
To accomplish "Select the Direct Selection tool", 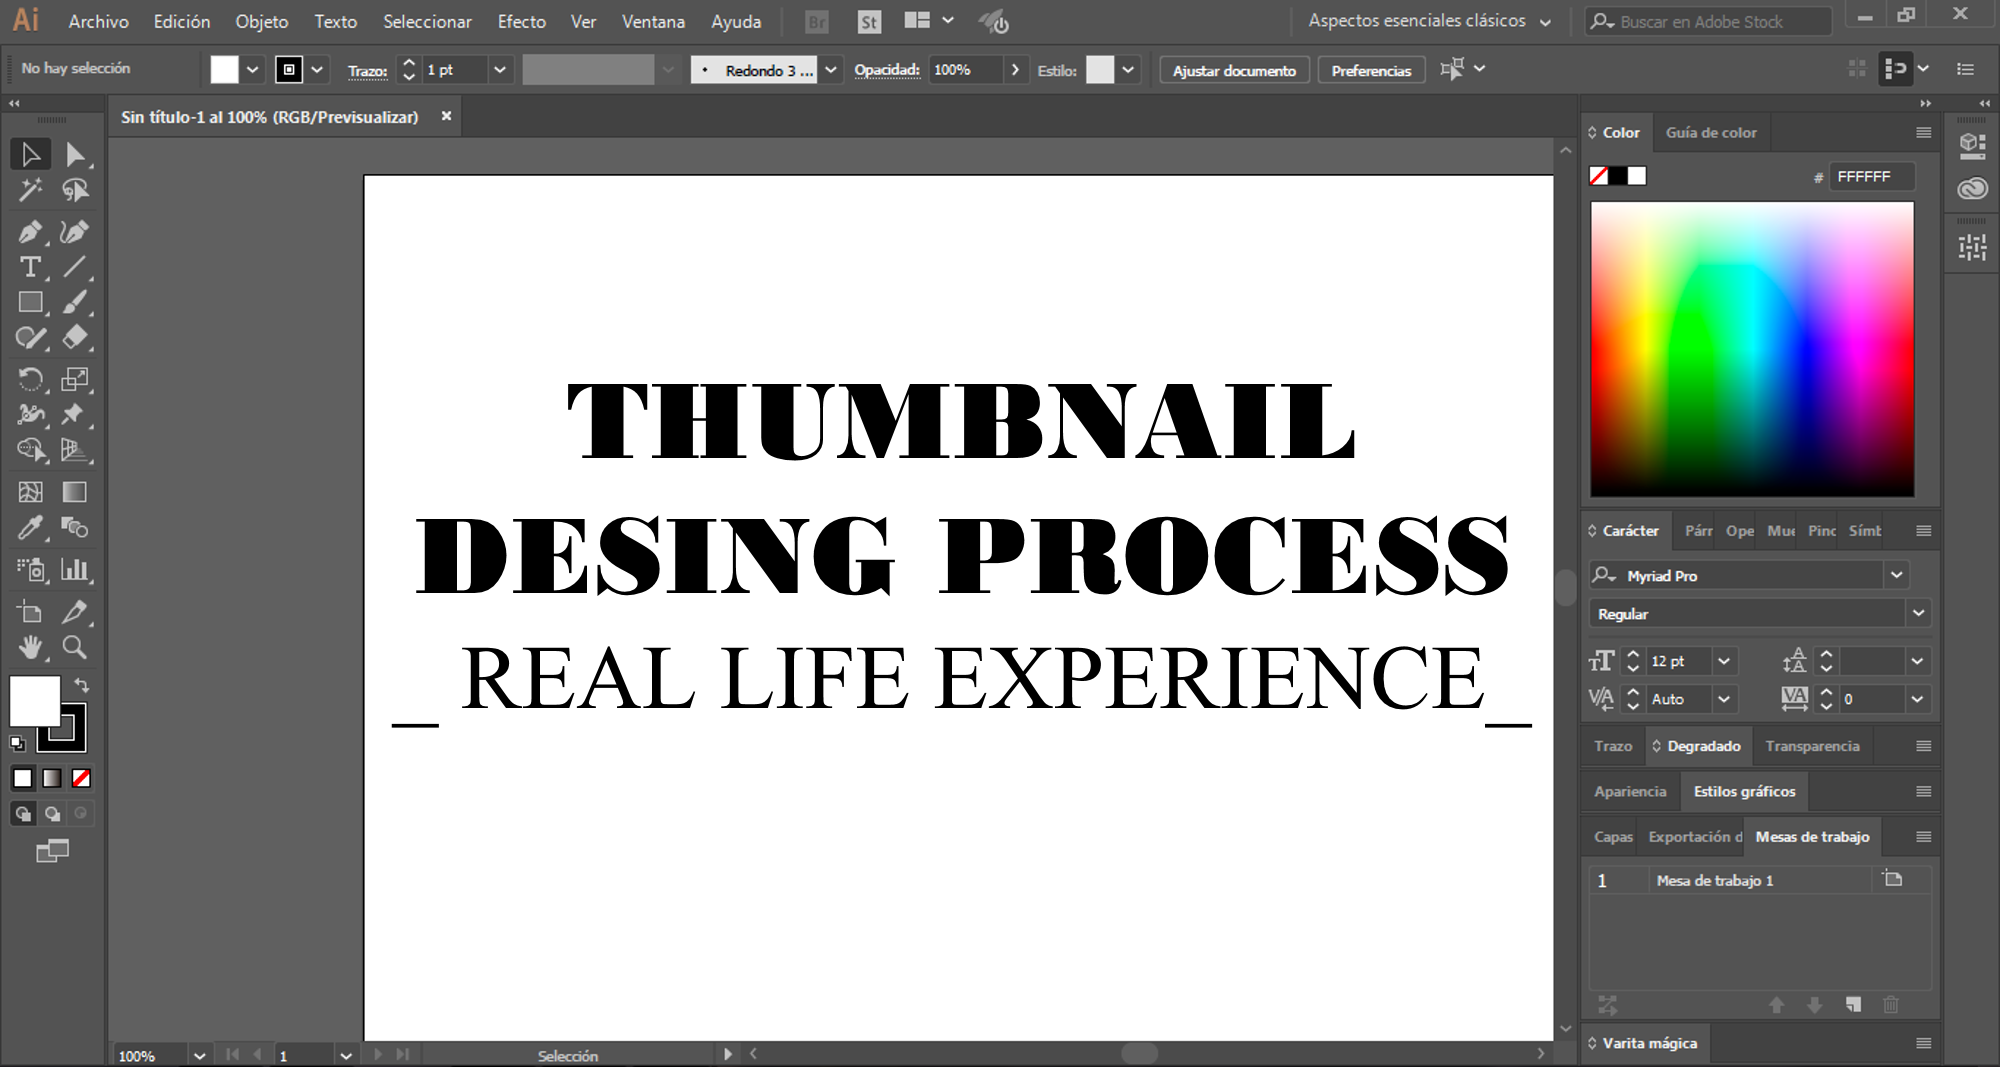I will [75, 154].
